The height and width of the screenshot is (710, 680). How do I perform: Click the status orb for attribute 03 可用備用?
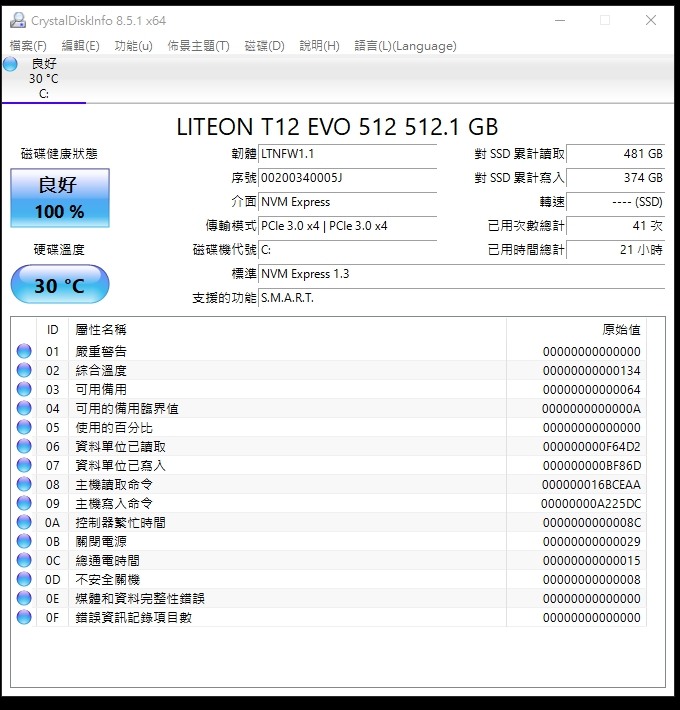point(24,389)
